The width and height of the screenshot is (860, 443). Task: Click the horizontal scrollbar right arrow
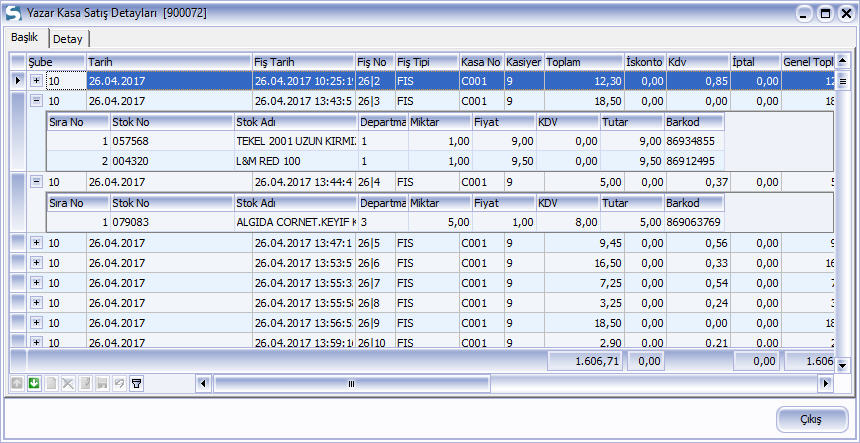pyautogui.click(x=826, y=383)
